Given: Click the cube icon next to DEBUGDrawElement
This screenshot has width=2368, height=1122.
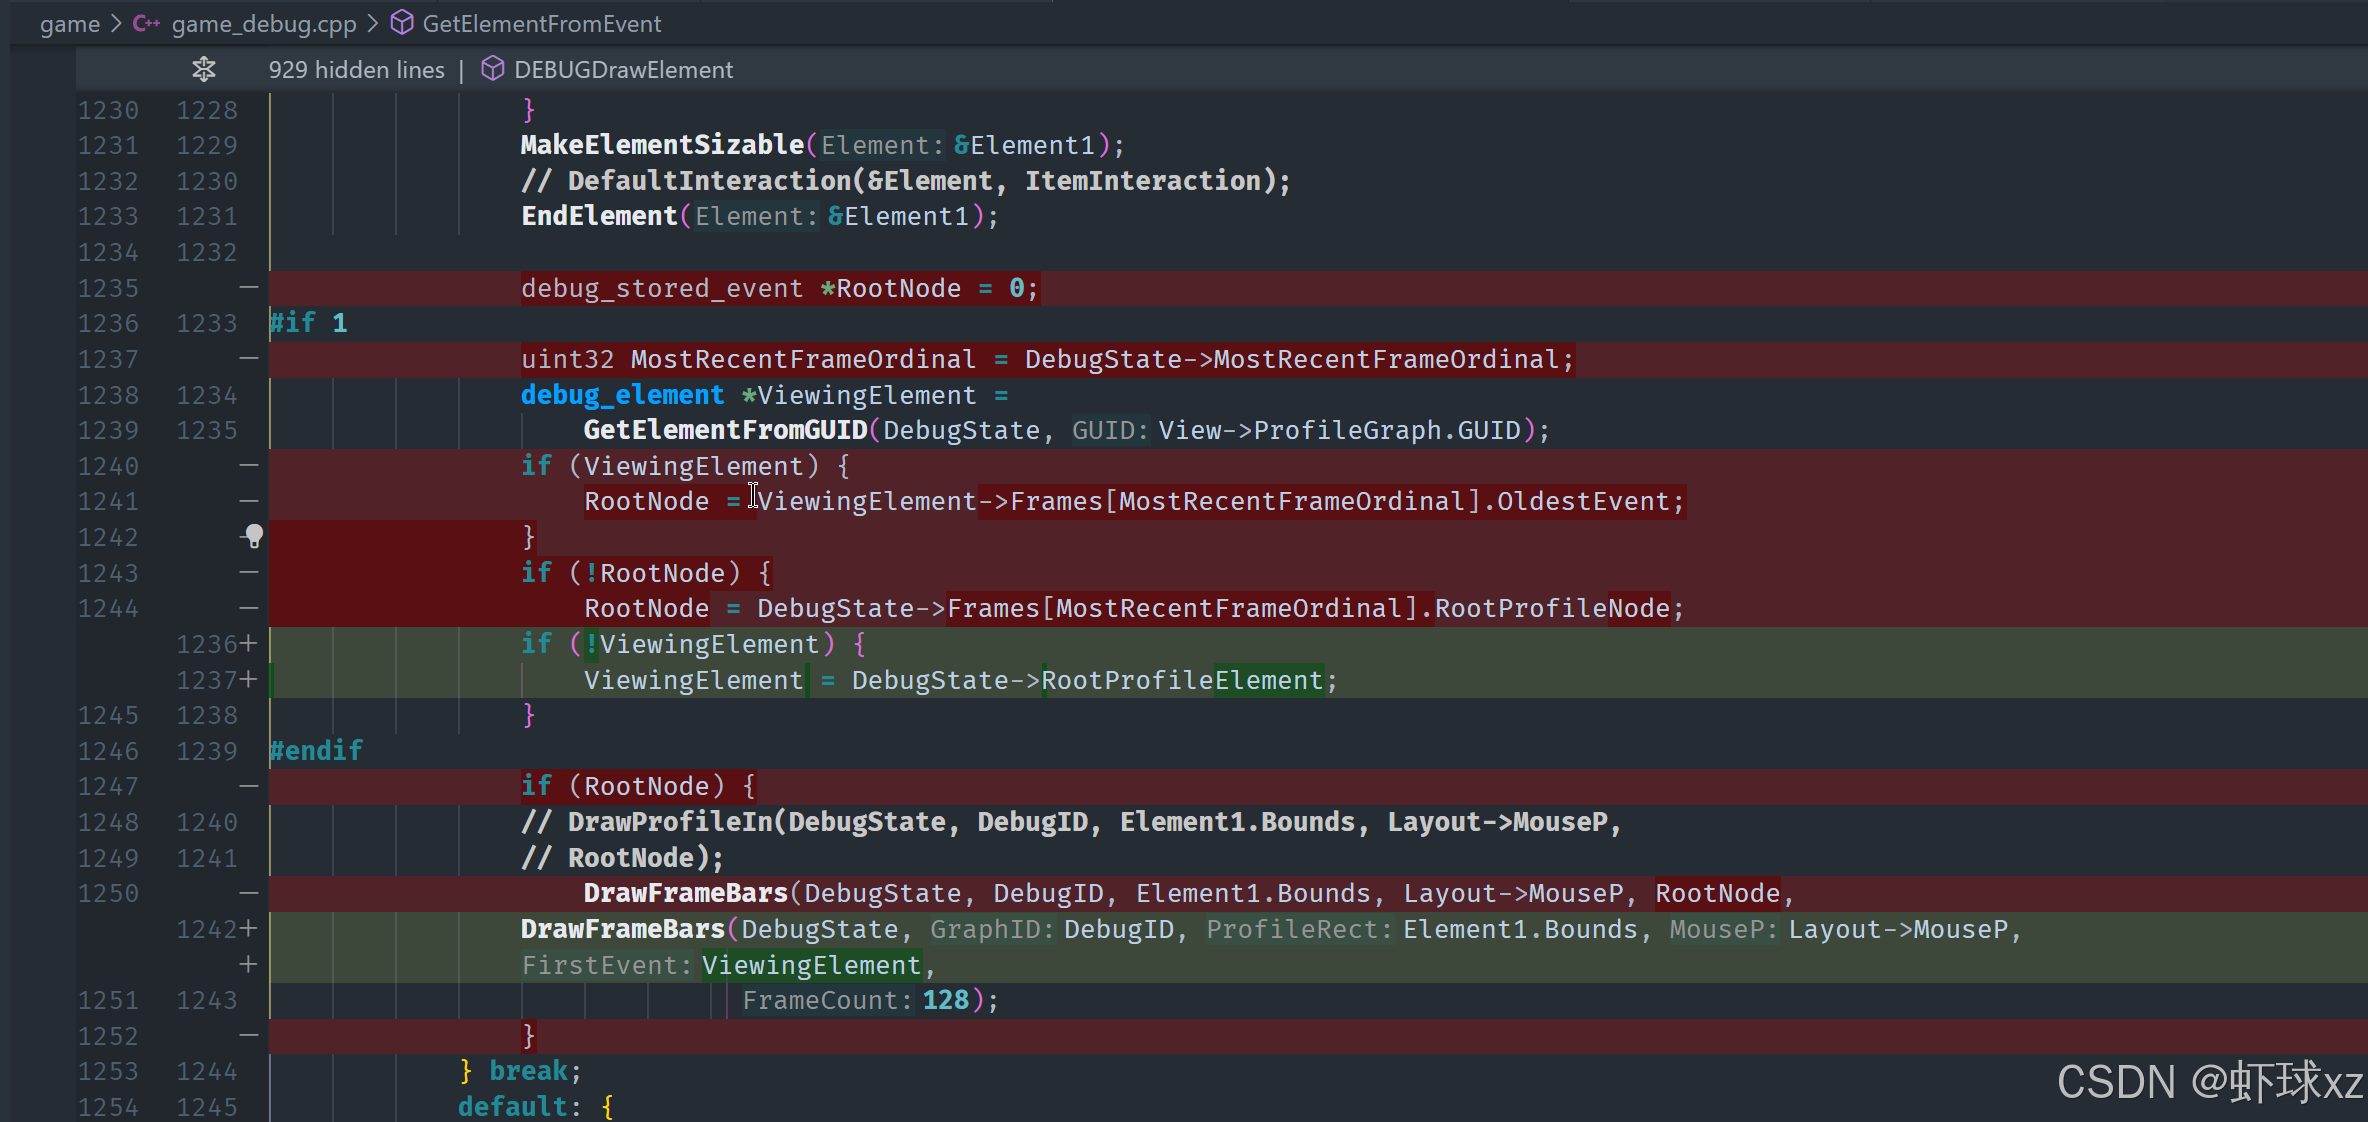Looking at the screenshot, I should [492, 69].
